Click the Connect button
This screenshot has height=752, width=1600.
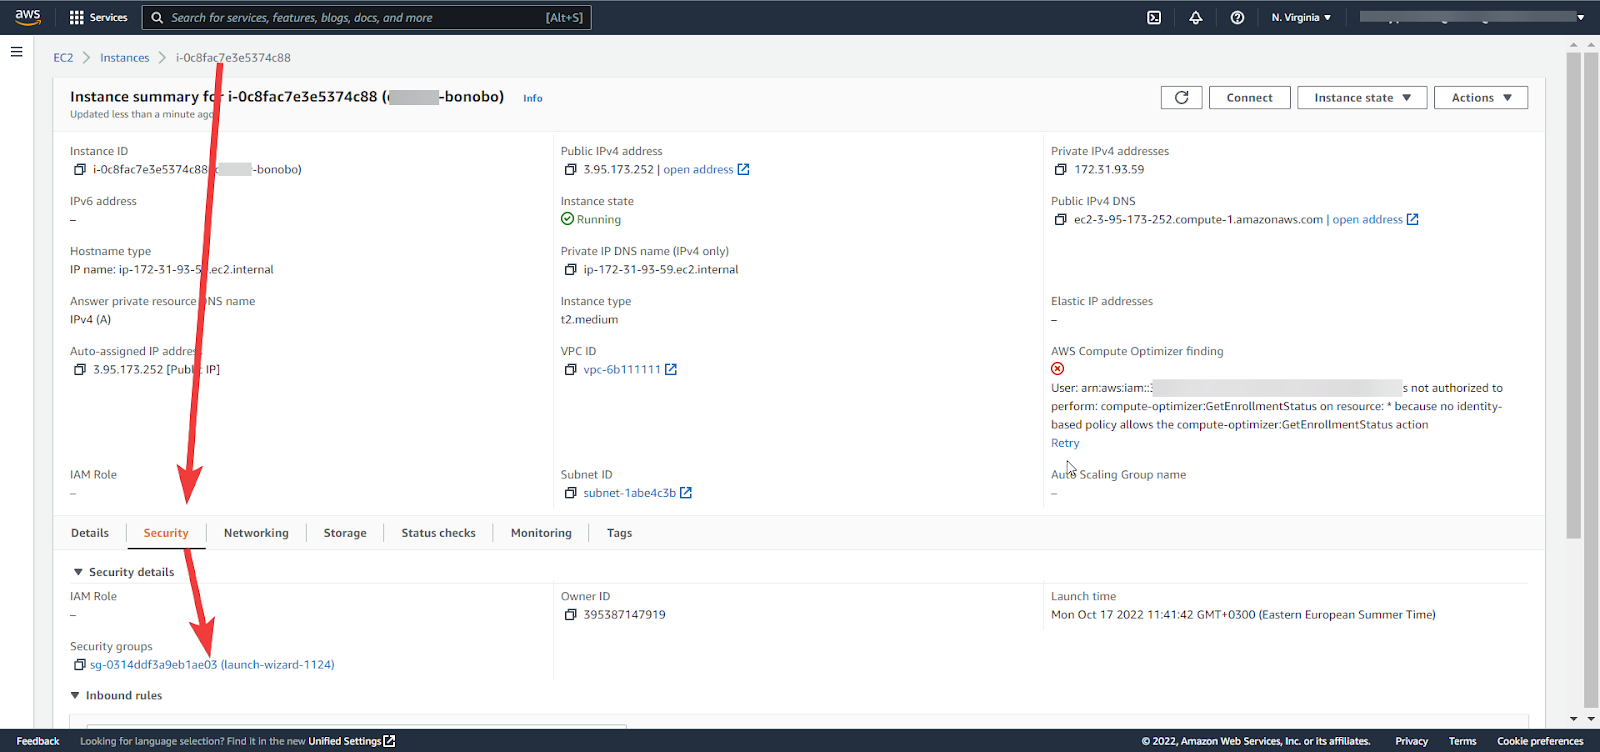(1250, 98)
